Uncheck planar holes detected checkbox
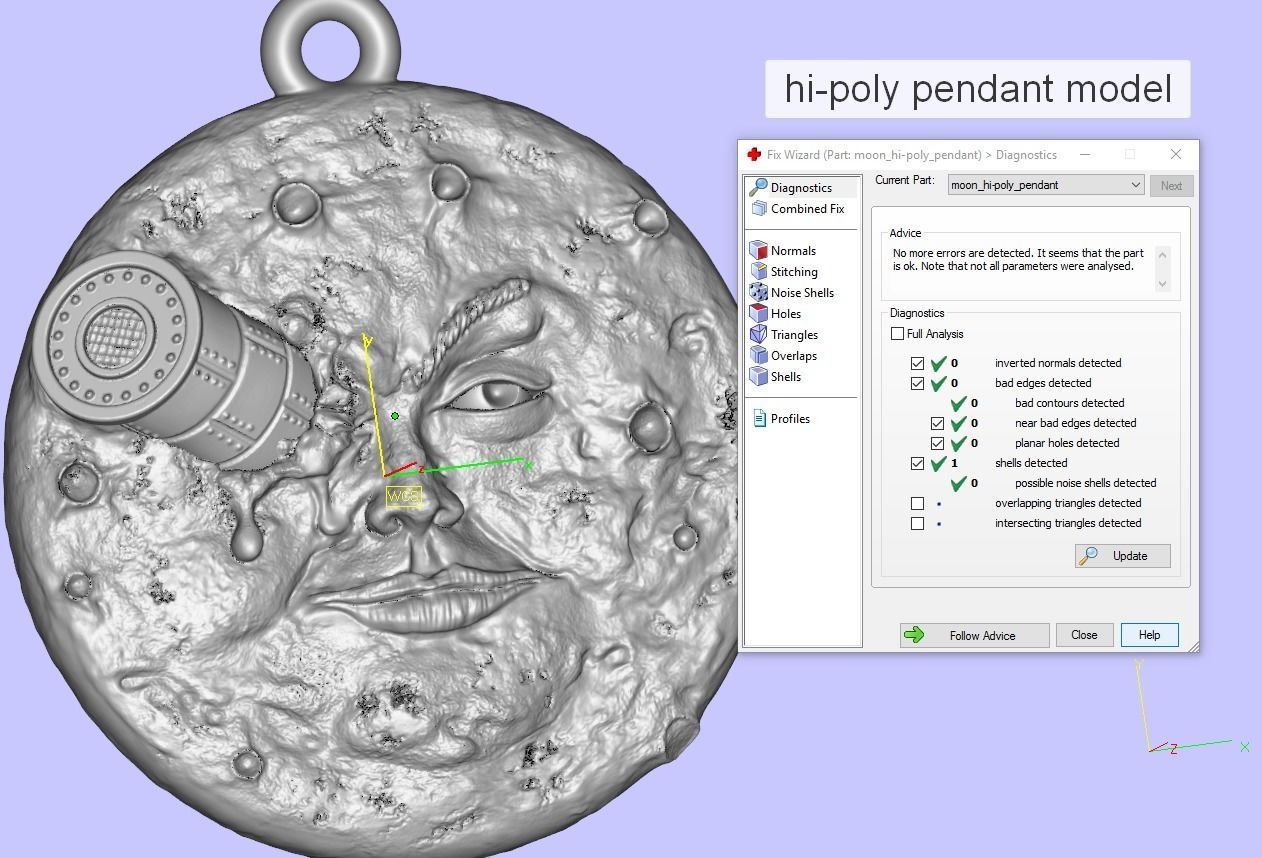Screen dimensions: 1262x858 coord(937,443)
